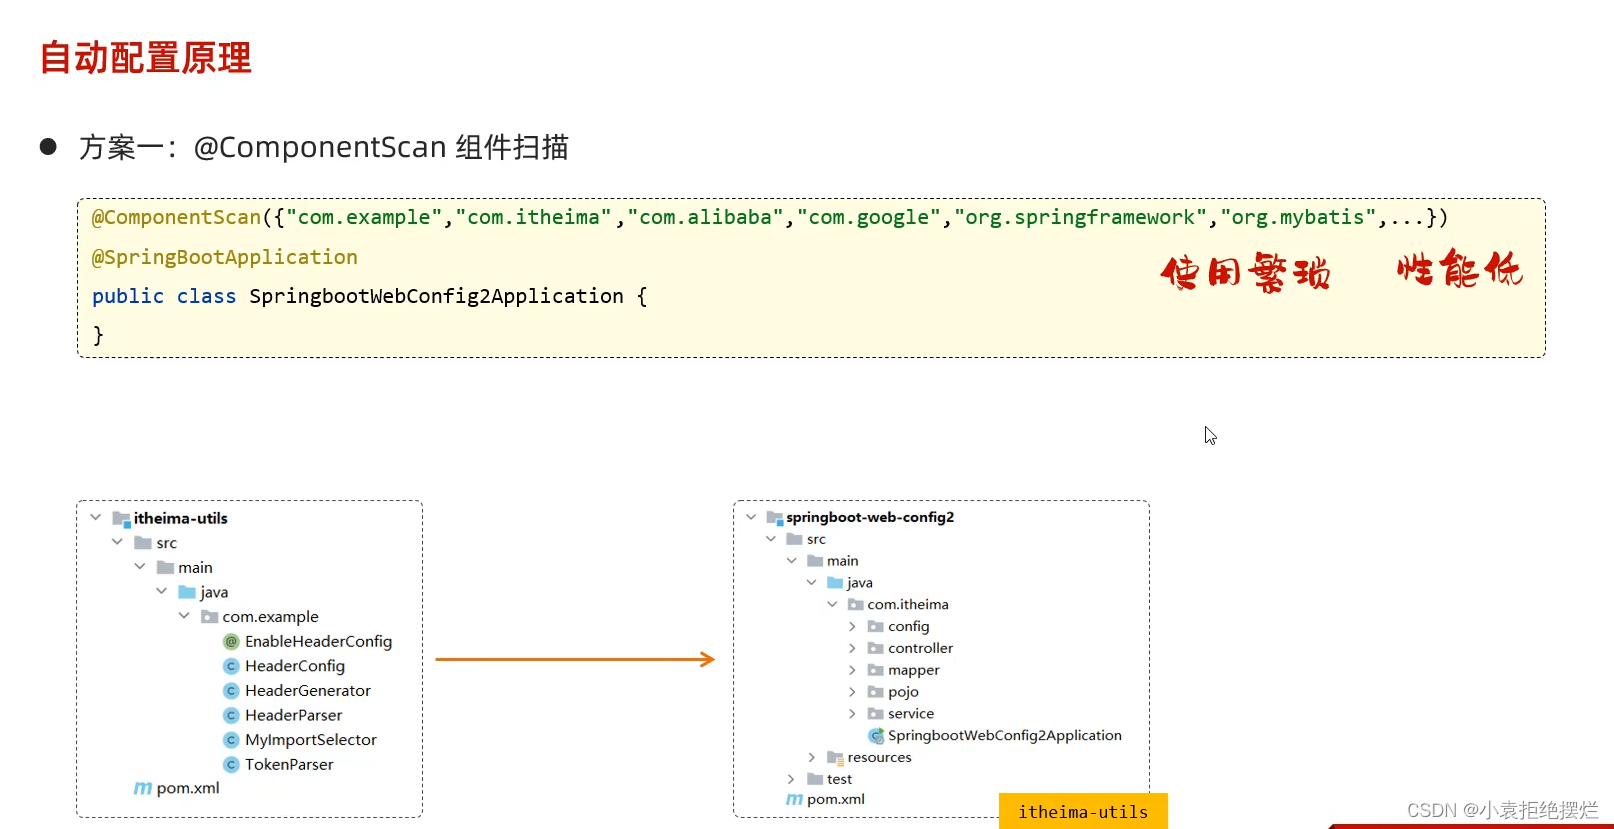Click the heading 自动配置原理
Screen dimensions: 1614x829
coord(146,57)
